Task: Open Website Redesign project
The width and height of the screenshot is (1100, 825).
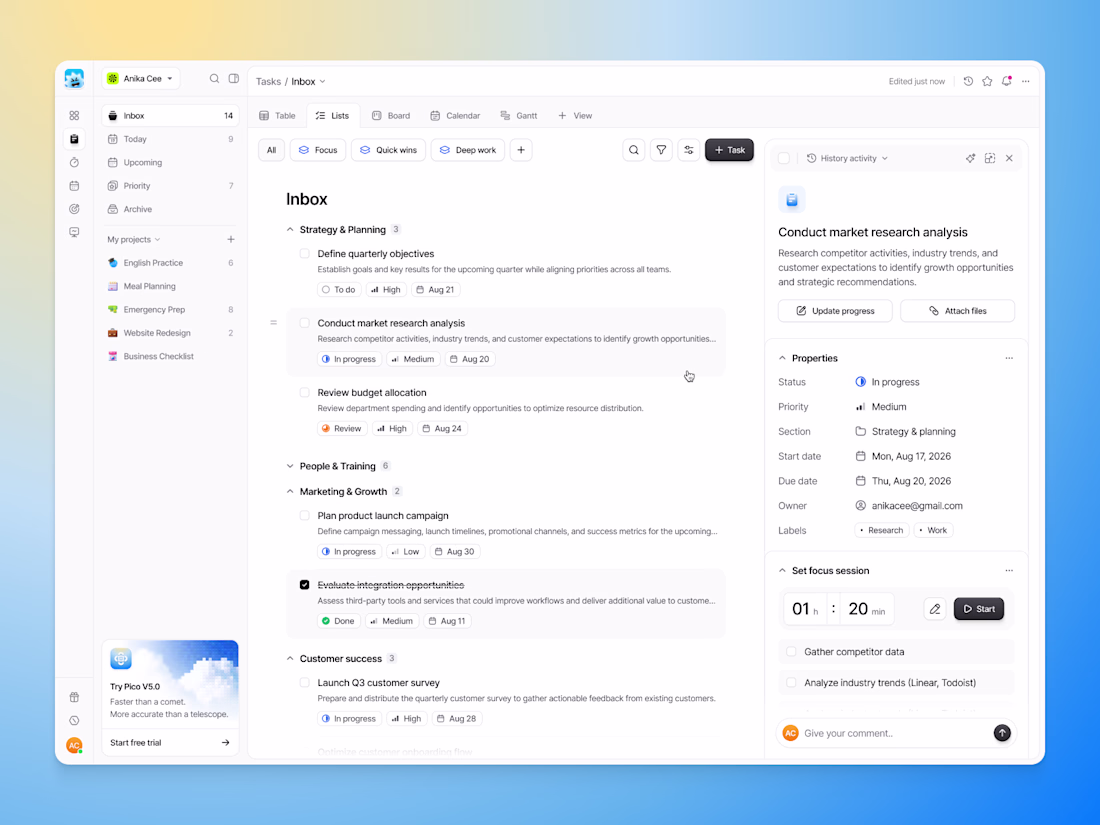Action: (170, 333)
